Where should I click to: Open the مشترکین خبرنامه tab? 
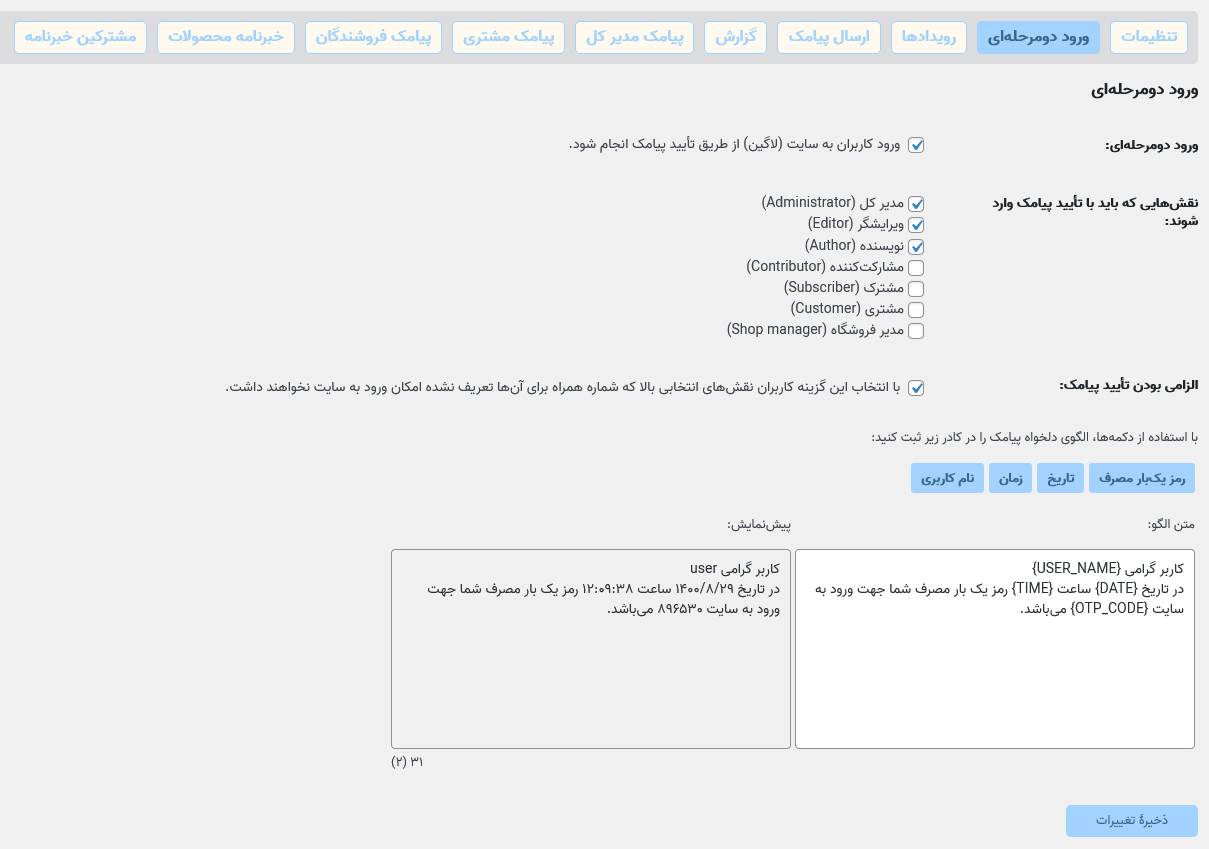80,37
